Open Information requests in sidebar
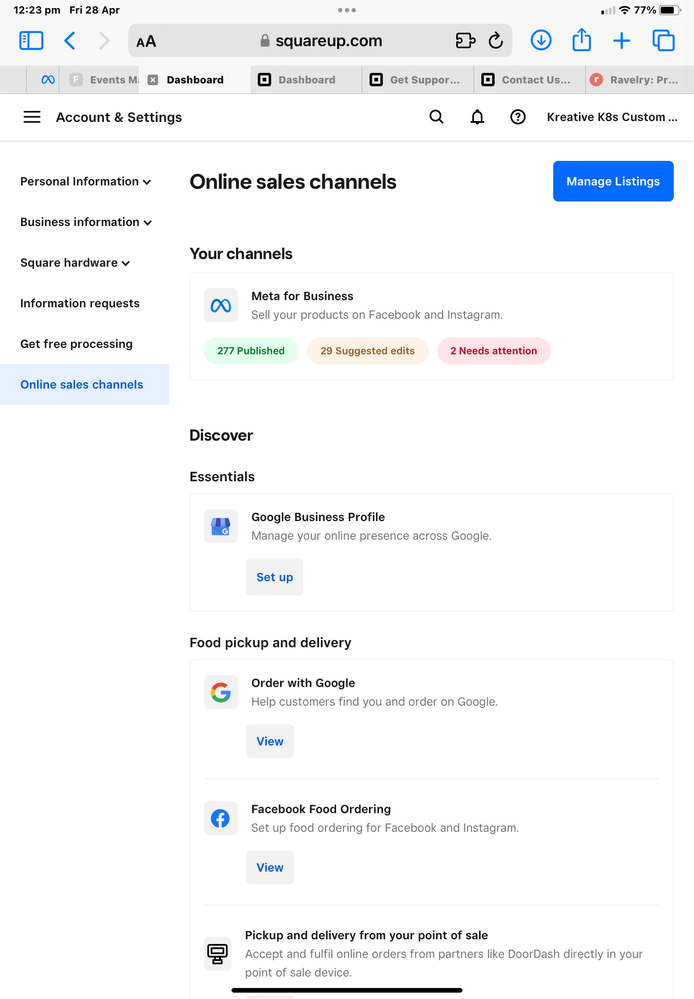Viewport: 694px width, 999px height. pos(80,303)
